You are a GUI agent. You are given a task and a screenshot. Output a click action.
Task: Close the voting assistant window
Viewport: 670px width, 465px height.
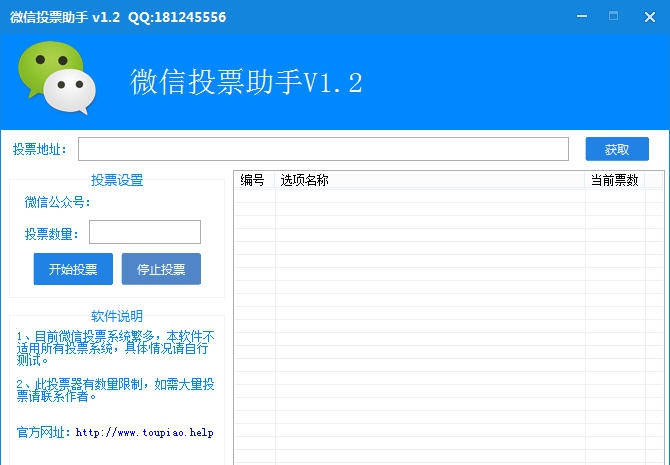pos(650,17)
